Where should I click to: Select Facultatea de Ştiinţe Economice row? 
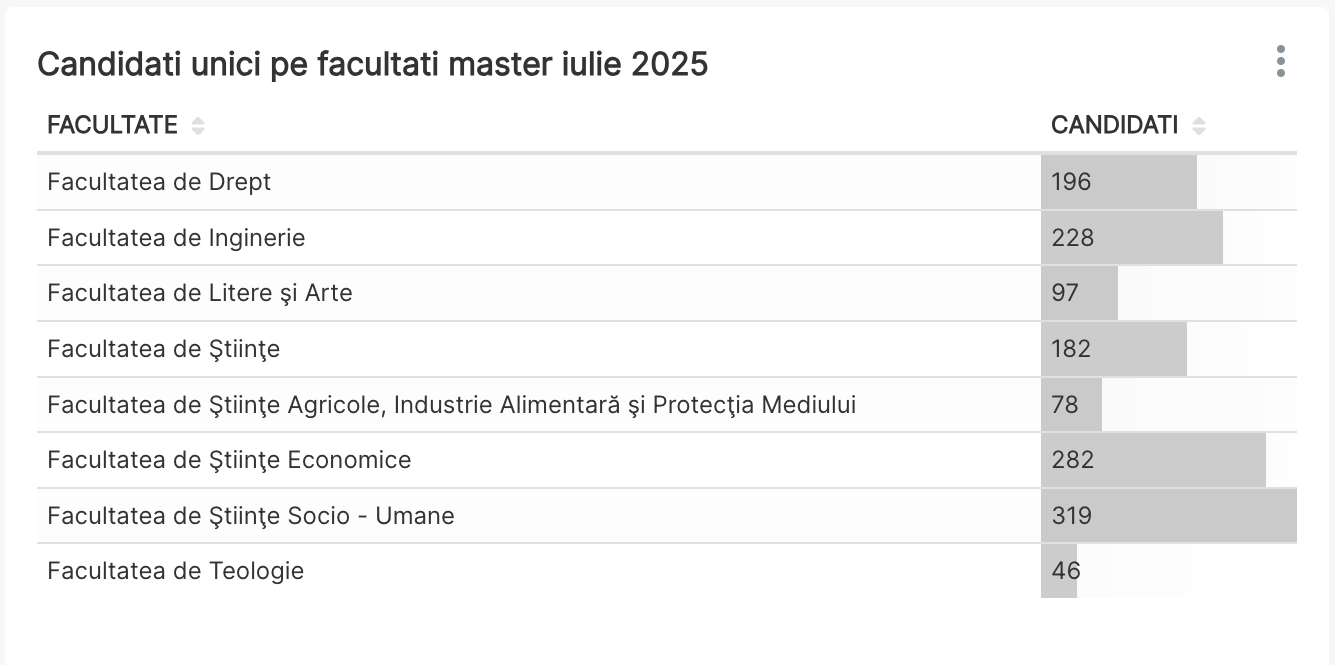pos(667,460)
